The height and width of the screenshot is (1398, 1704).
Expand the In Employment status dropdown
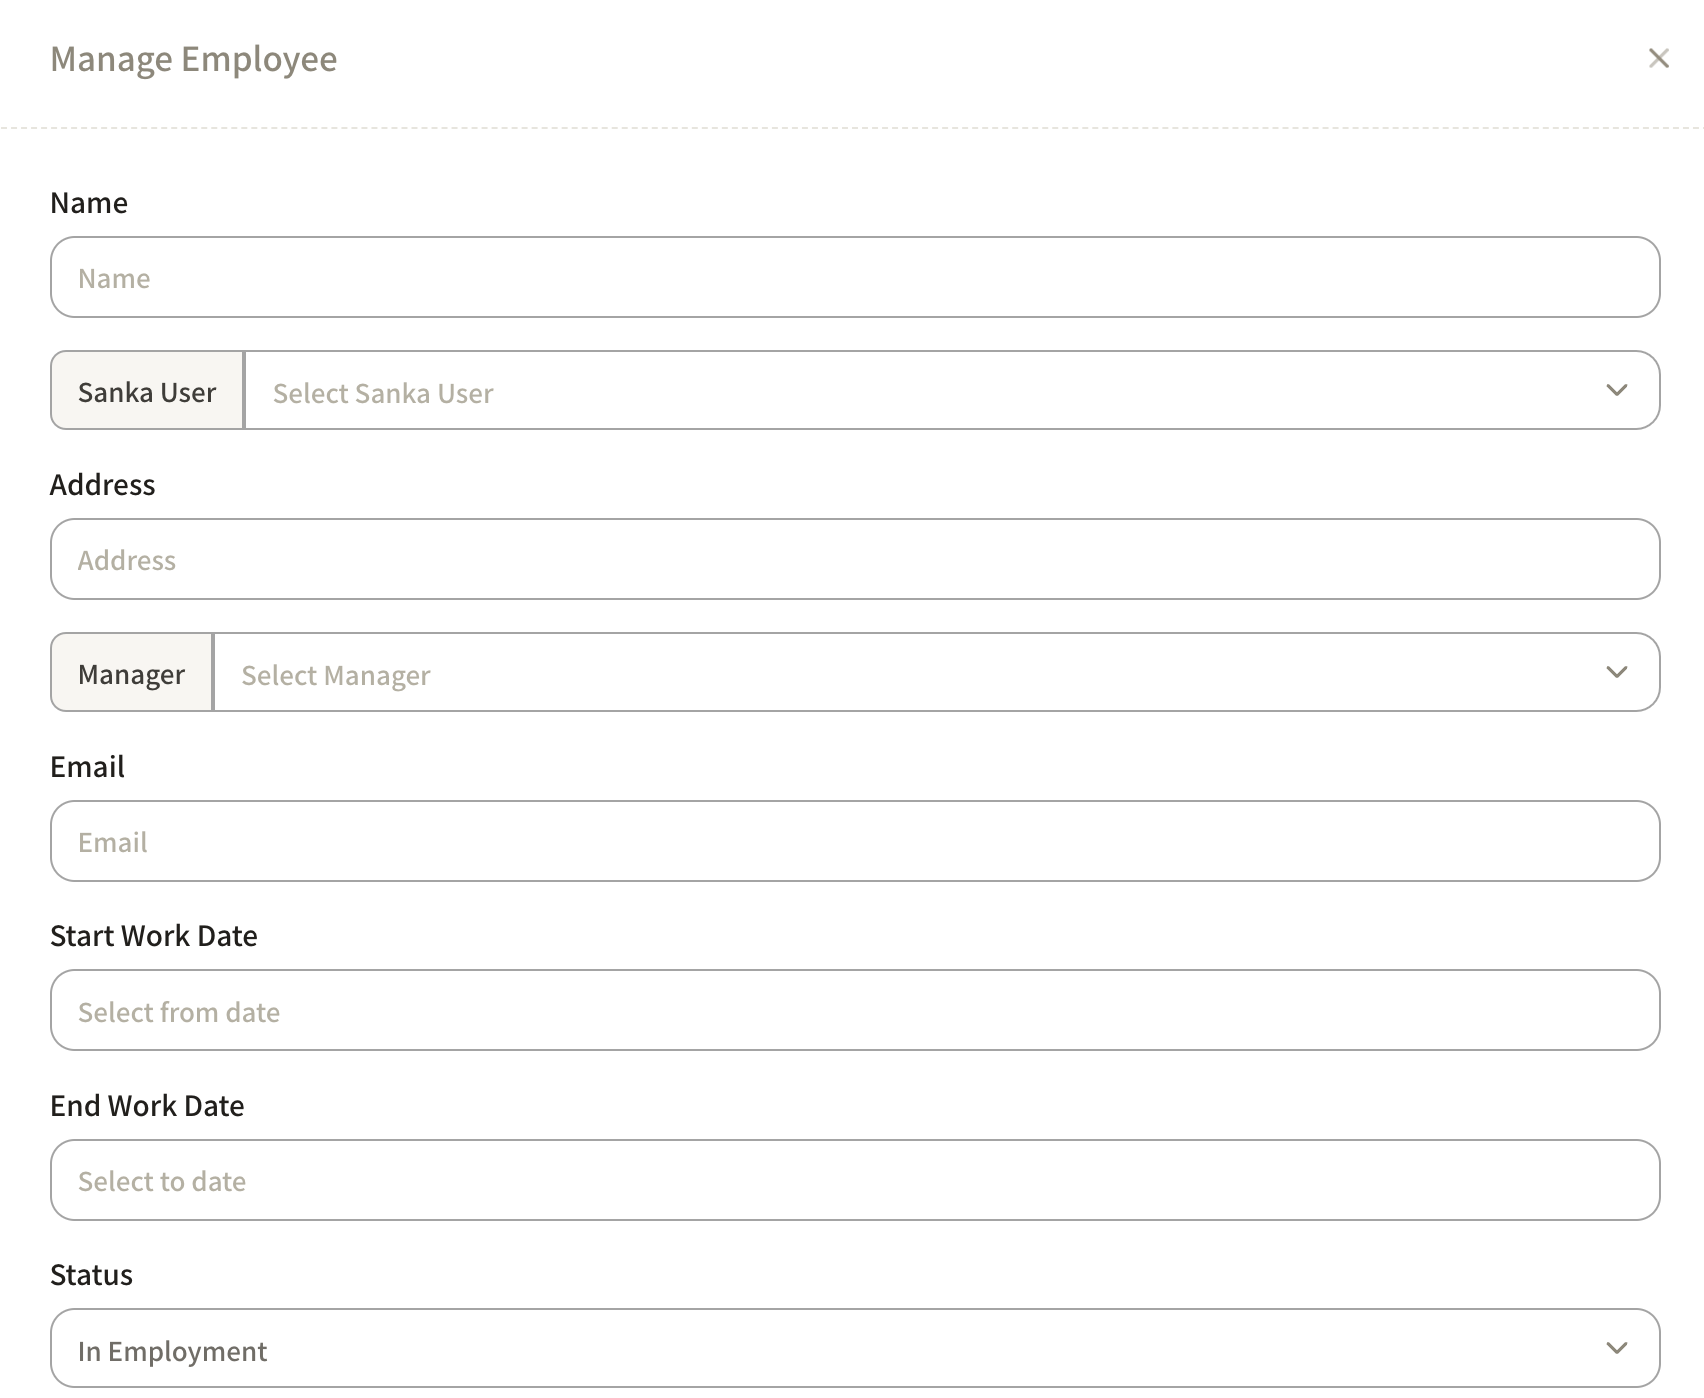[x=820, y=1350]
